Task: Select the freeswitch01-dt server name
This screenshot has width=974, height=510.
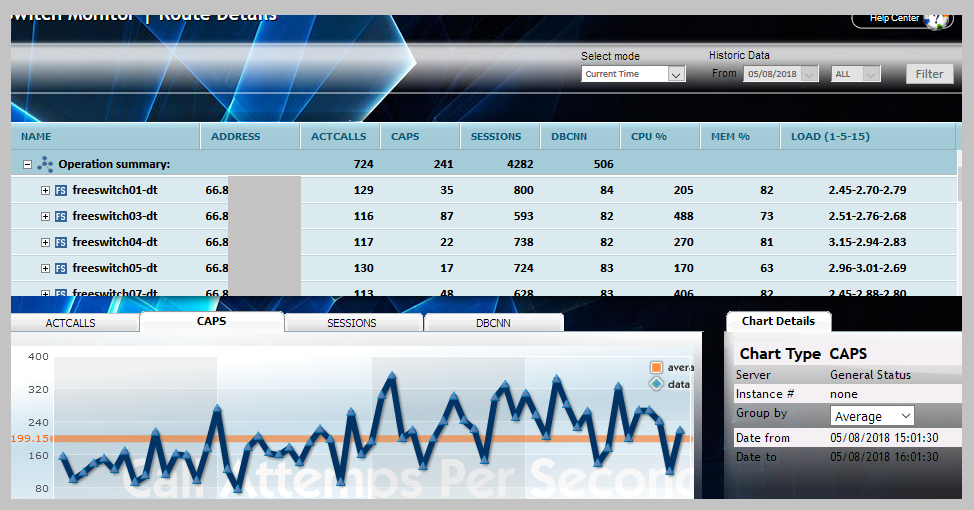Action: [115, 190]
